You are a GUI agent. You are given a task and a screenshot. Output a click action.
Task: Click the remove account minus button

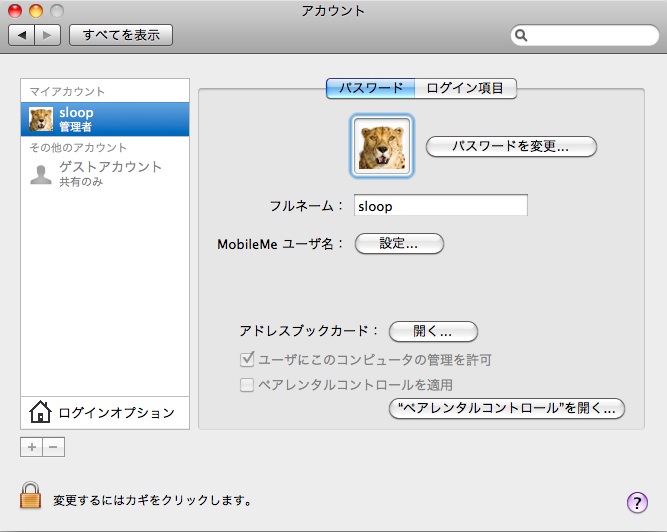[x=54, y=447]
